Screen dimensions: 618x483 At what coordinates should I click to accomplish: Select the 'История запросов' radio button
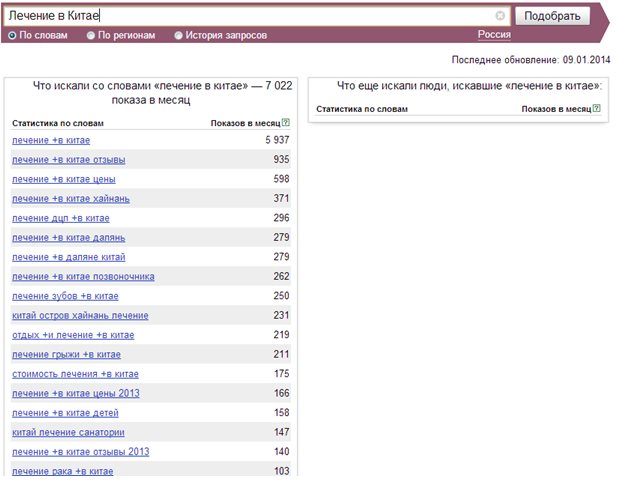tap(179, 35)
